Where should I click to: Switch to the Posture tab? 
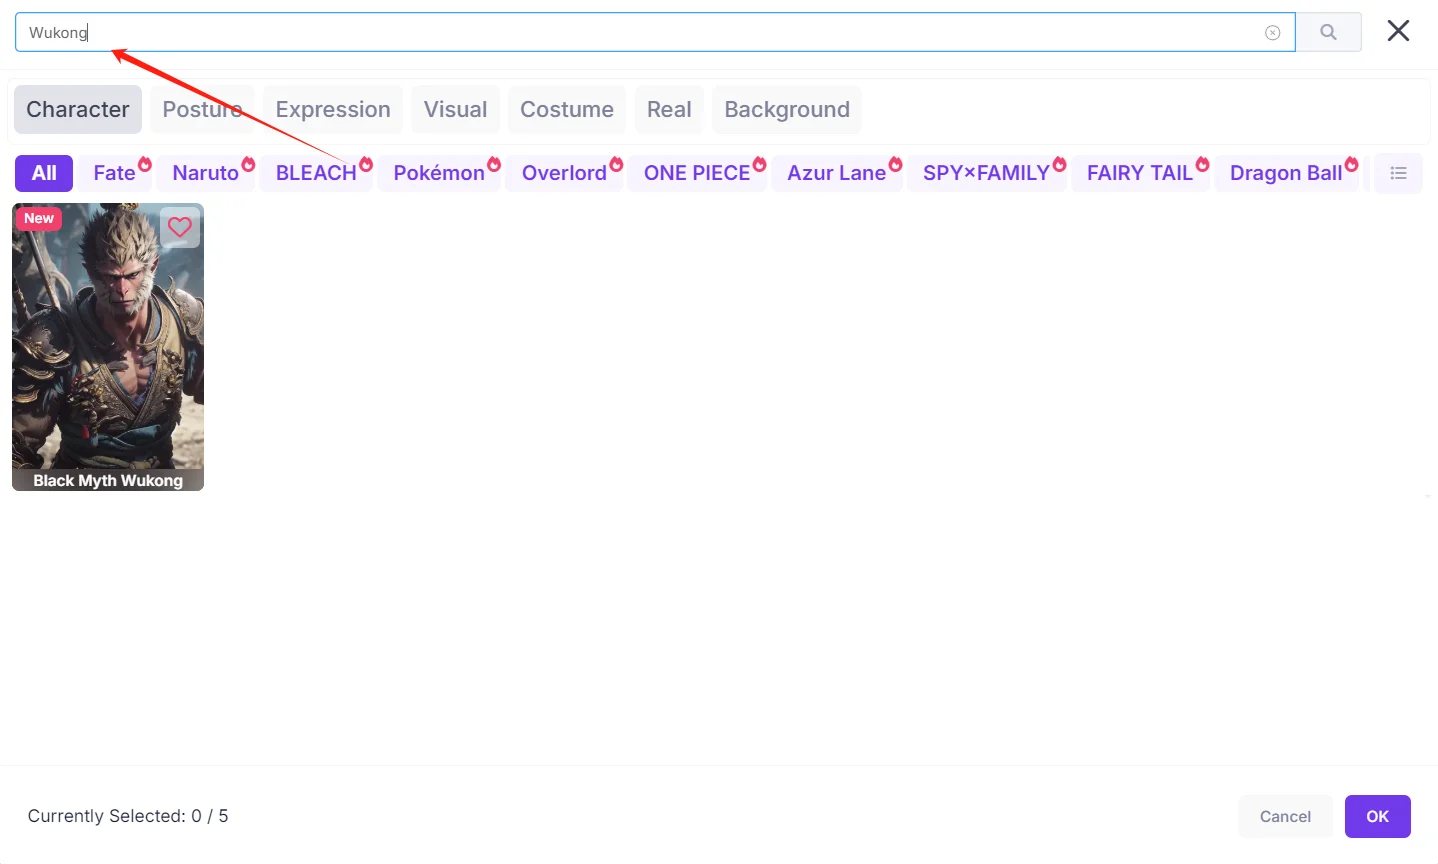point(203,109)
